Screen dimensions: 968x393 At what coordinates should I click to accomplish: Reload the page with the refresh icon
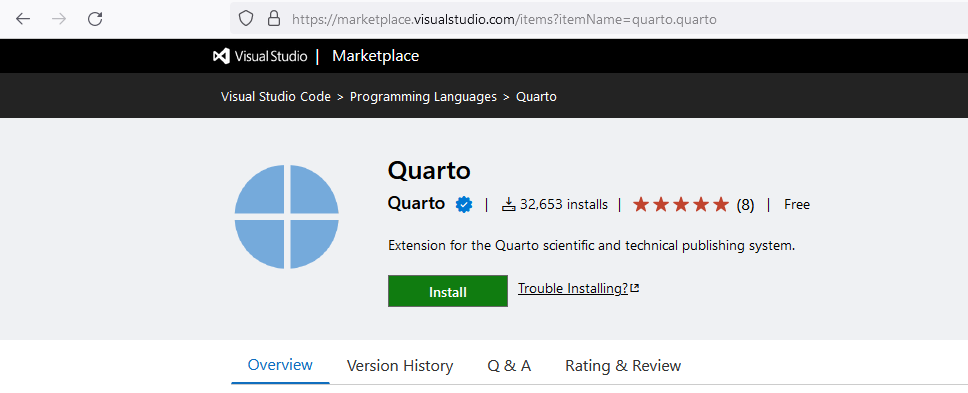[94, 19]
